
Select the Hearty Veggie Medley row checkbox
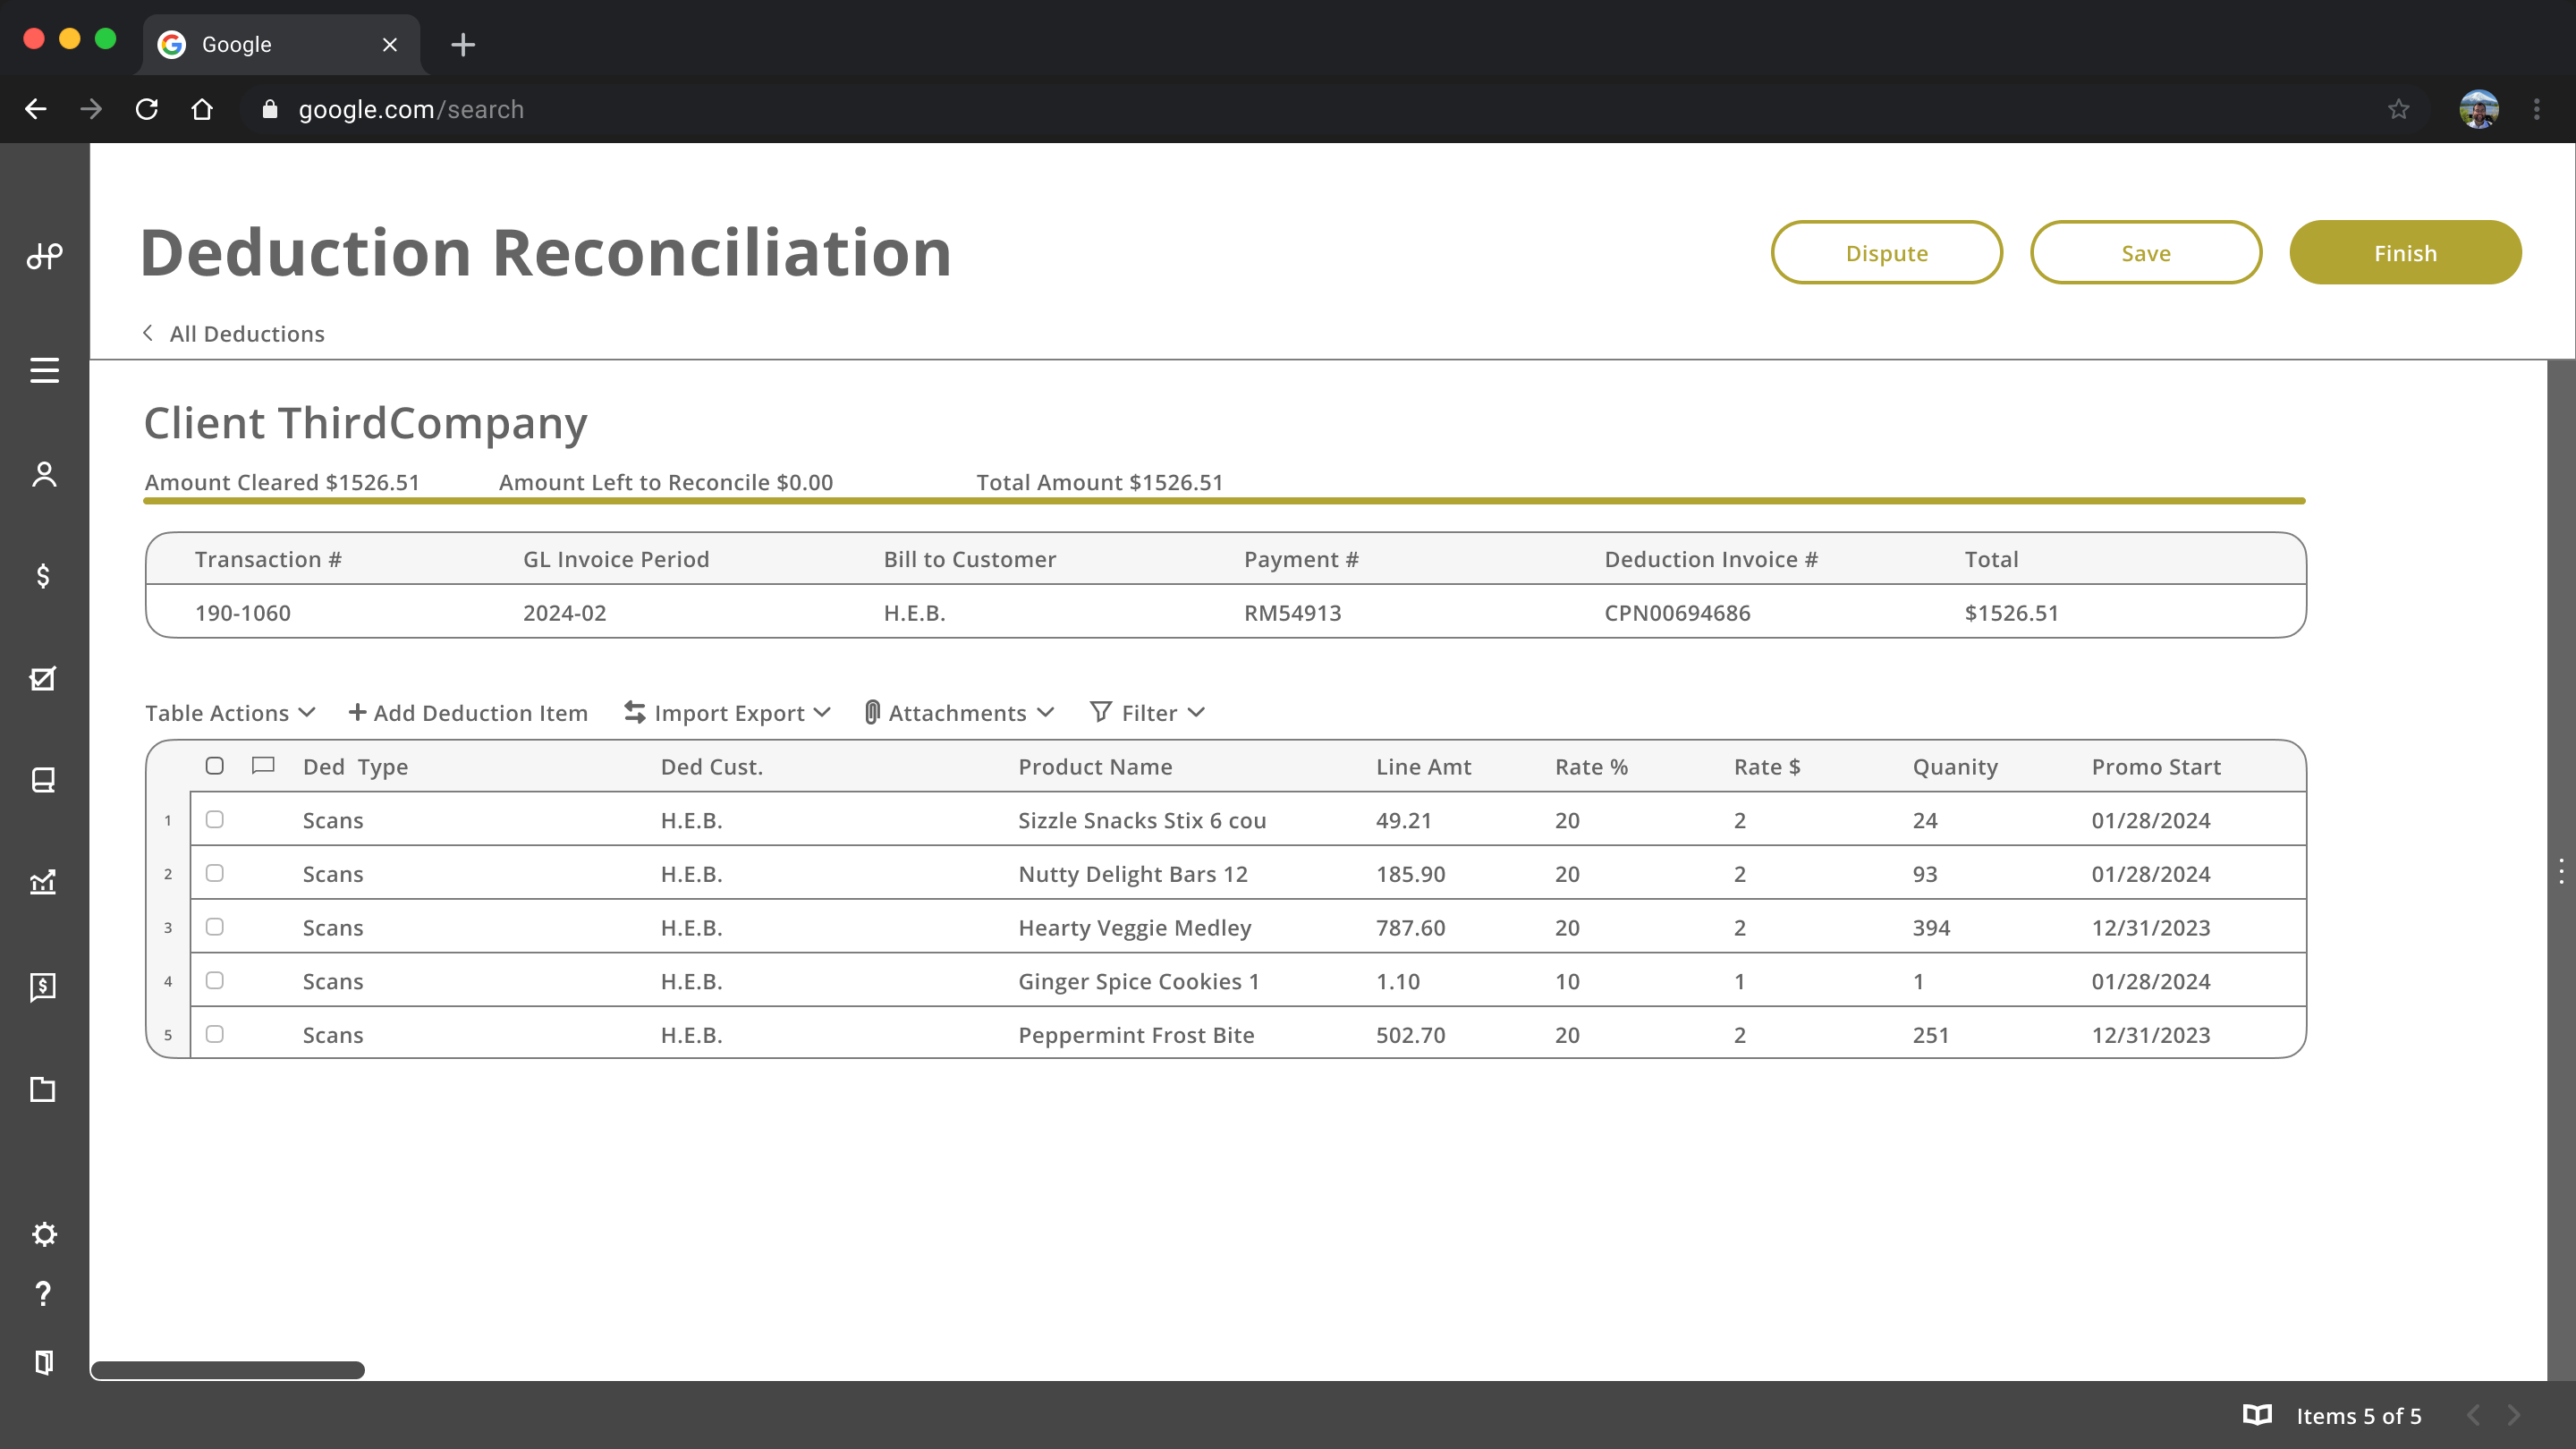[214, 927]
